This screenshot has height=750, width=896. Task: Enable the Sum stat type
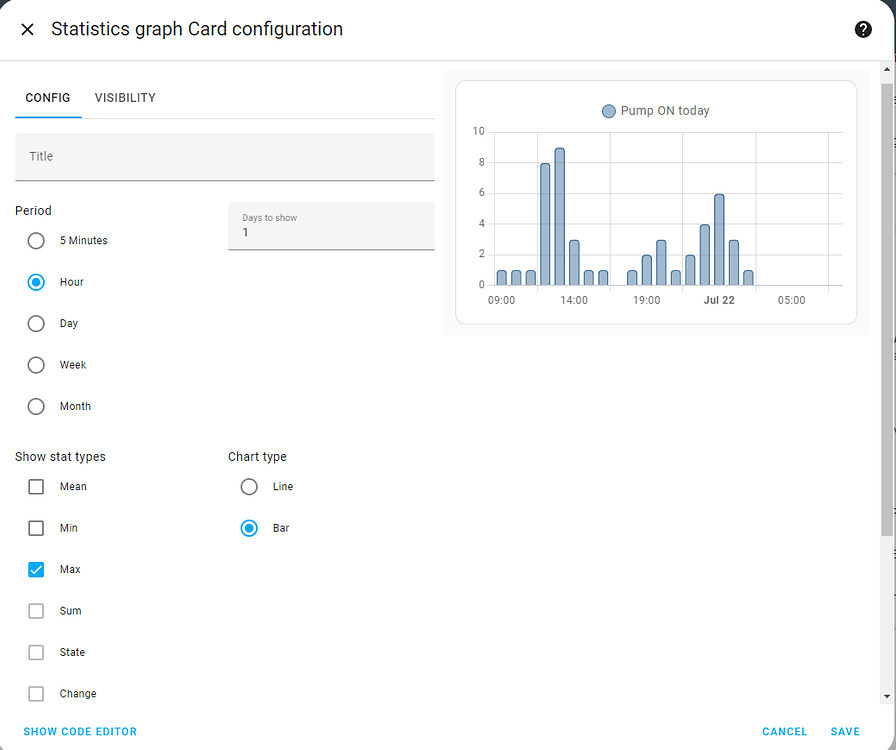point(36,610)
